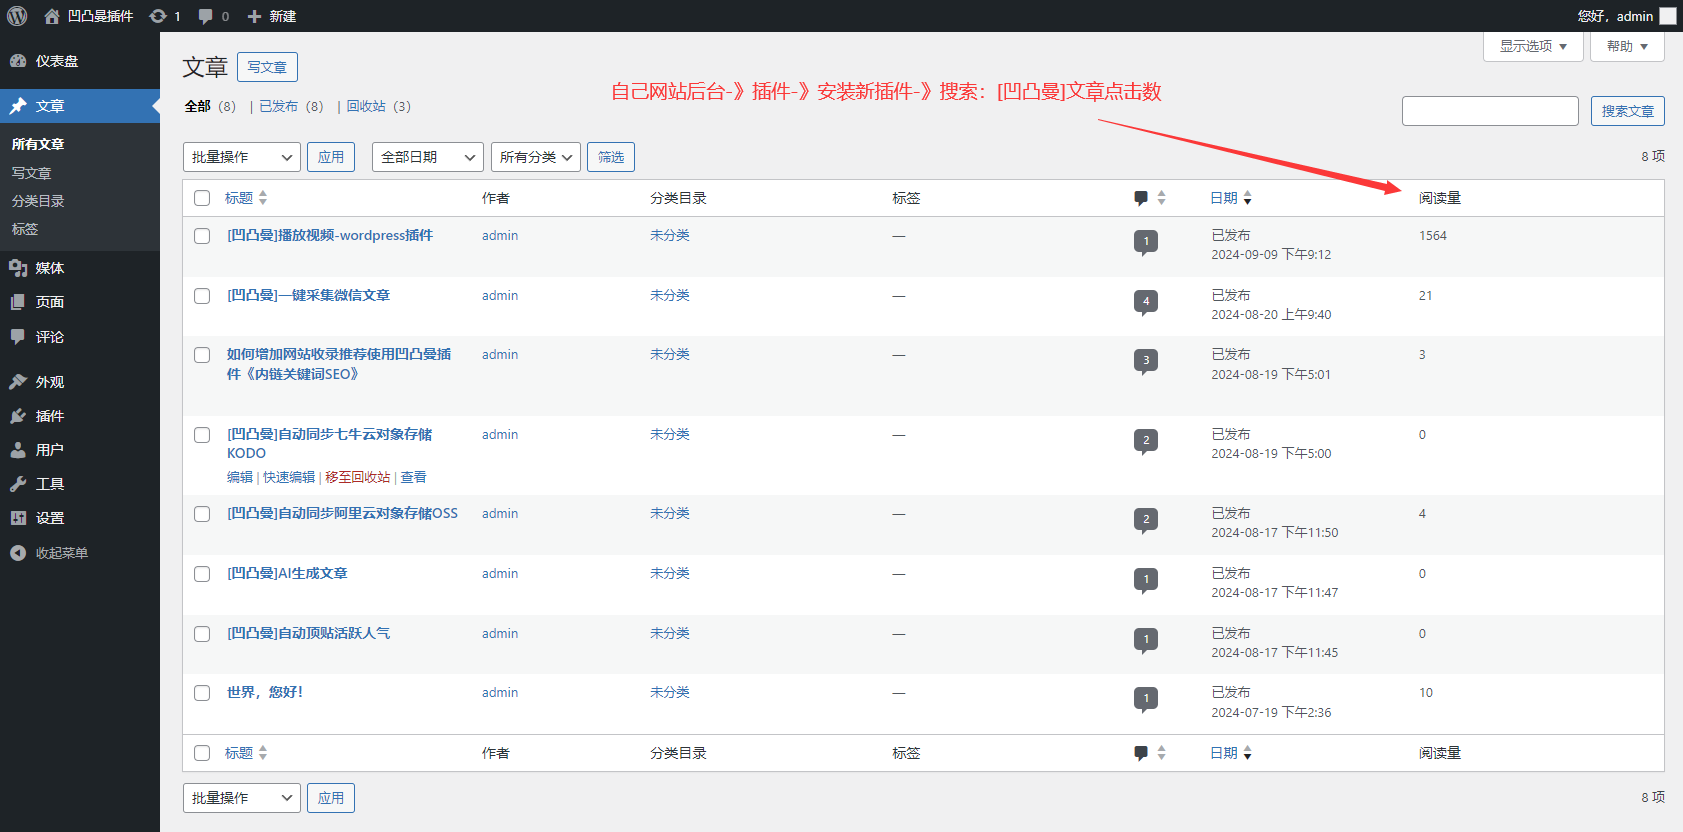Open 工具 tools icon in sidebar
This screenshot has width=1683, height=832.
click(18, 484)
